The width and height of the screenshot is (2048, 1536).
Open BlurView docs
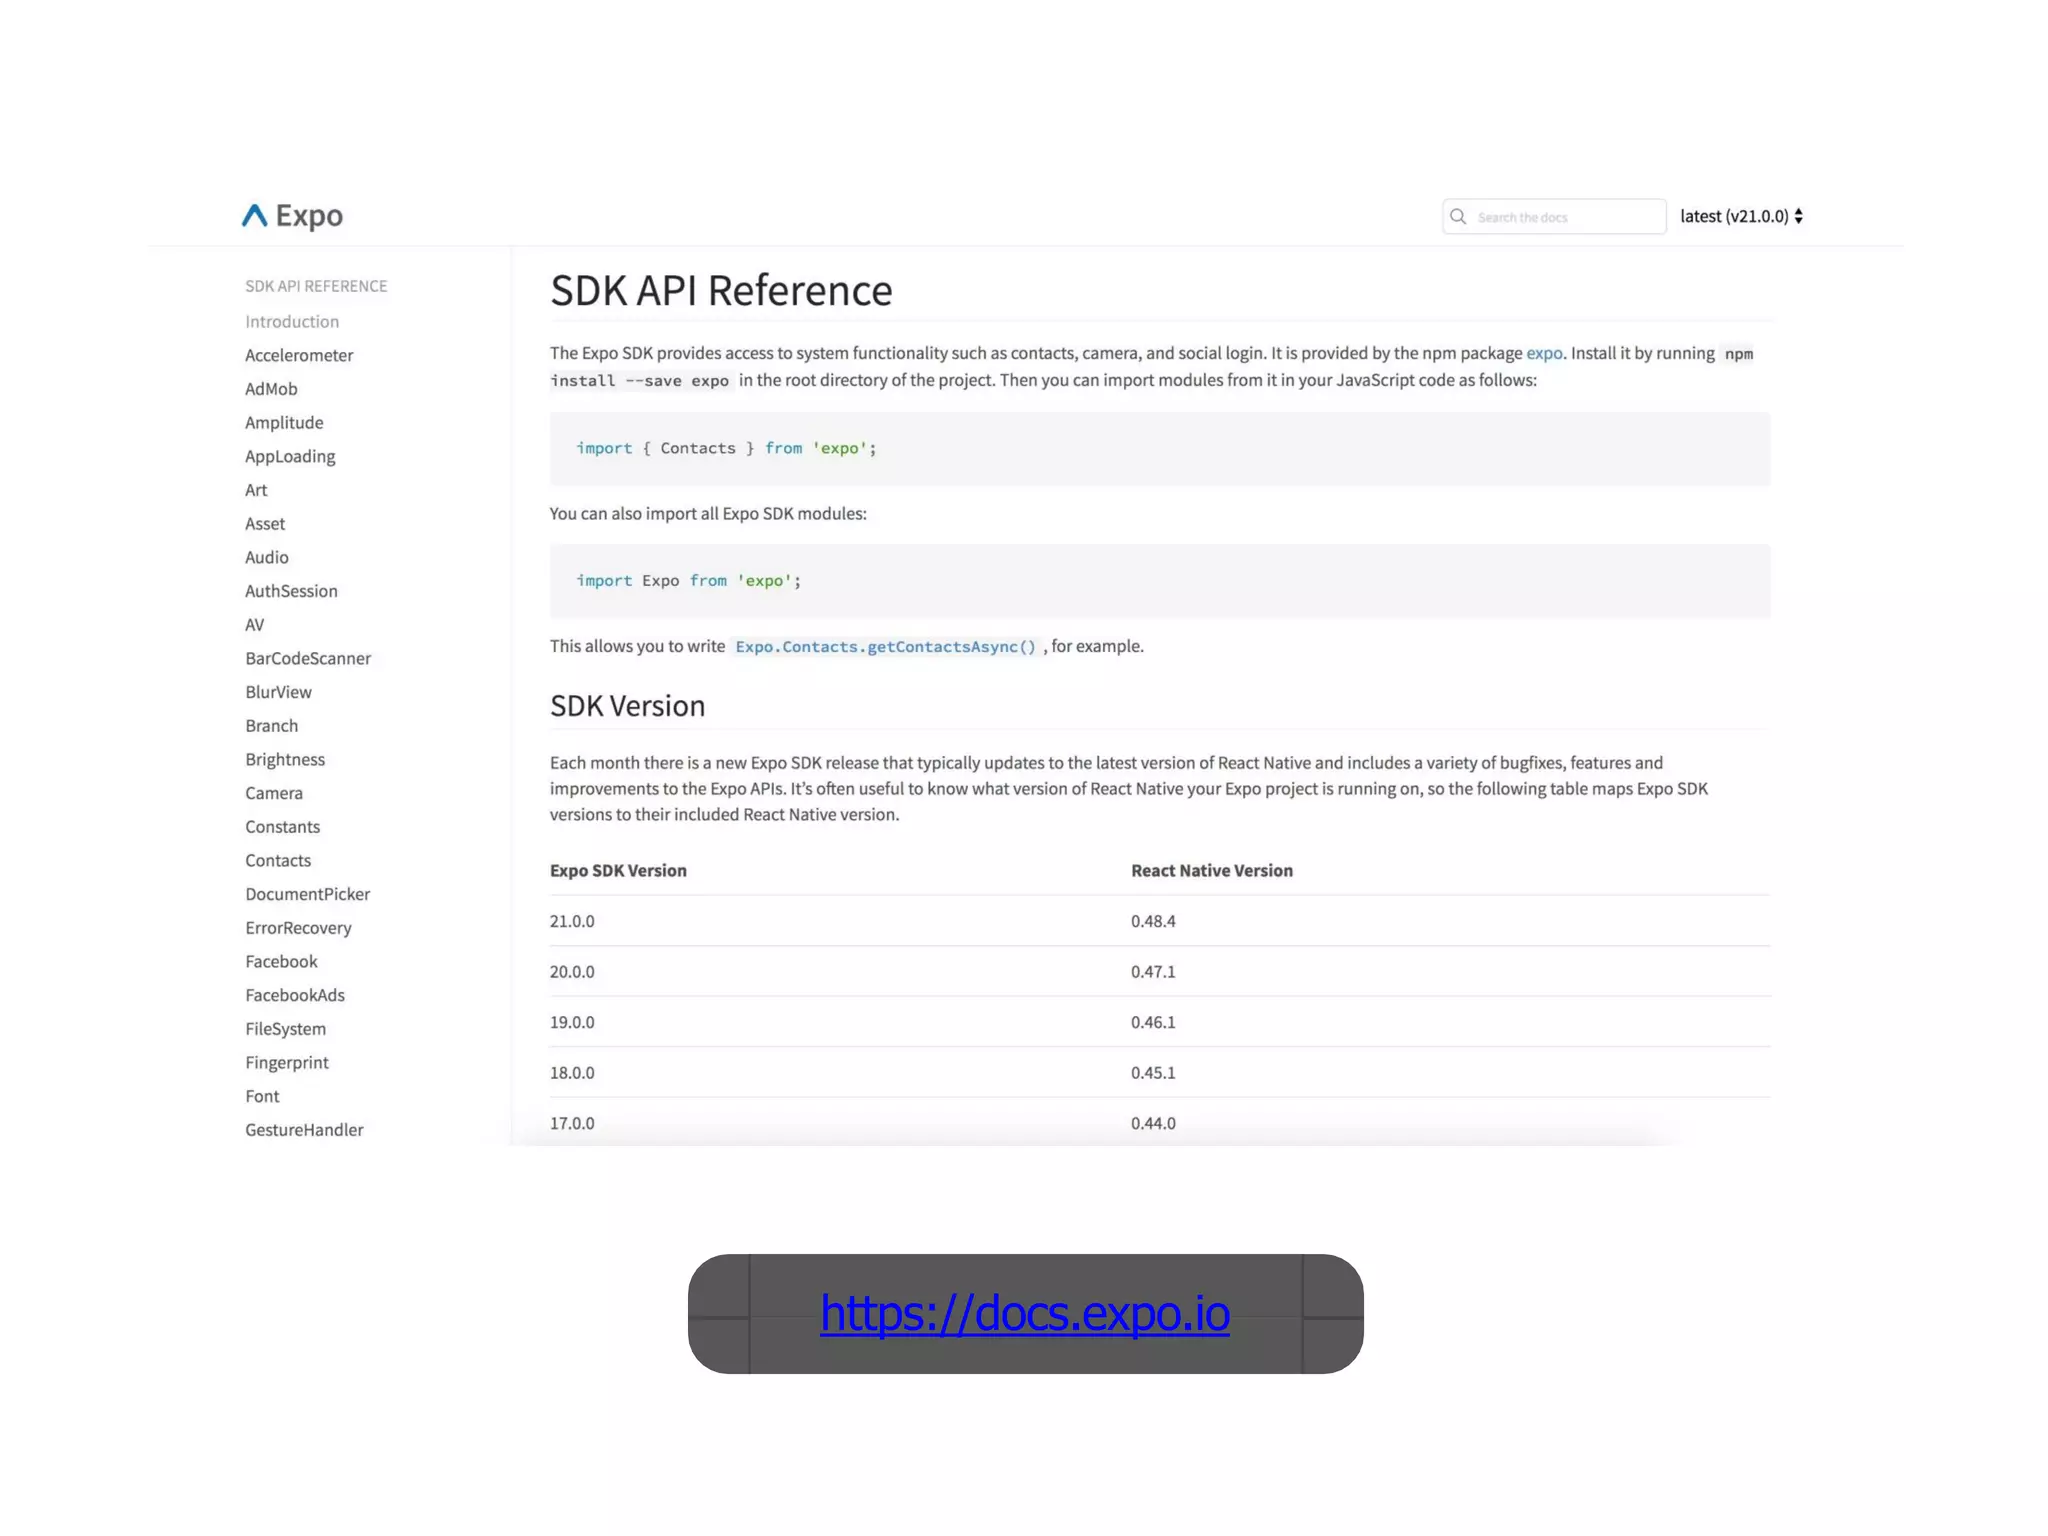(x=278, y=692)
